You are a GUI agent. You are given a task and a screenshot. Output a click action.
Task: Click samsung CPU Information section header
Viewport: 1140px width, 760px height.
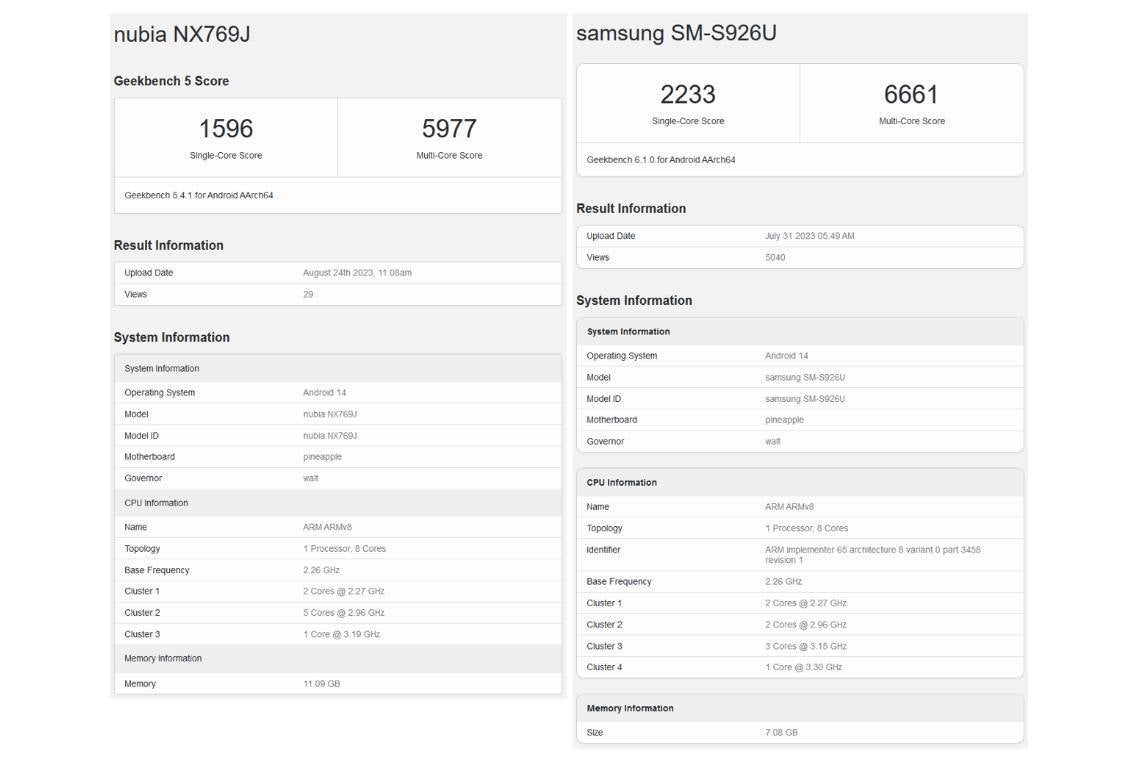pos(800,482)
